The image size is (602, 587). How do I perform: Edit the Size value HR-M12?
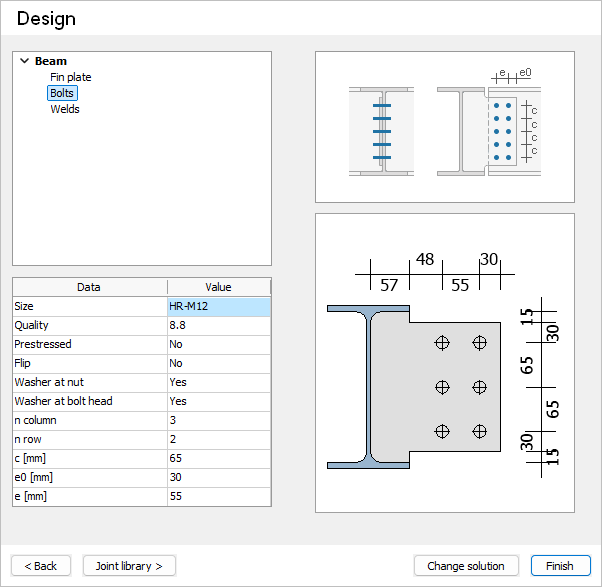pos(219,306)
